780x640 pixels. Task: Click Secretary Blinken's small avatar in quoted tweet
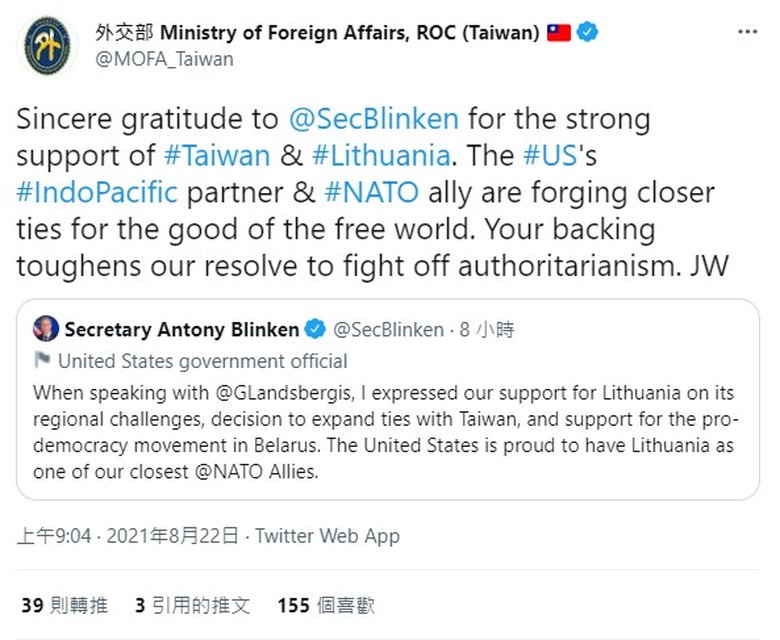click(x=45, y=329)
